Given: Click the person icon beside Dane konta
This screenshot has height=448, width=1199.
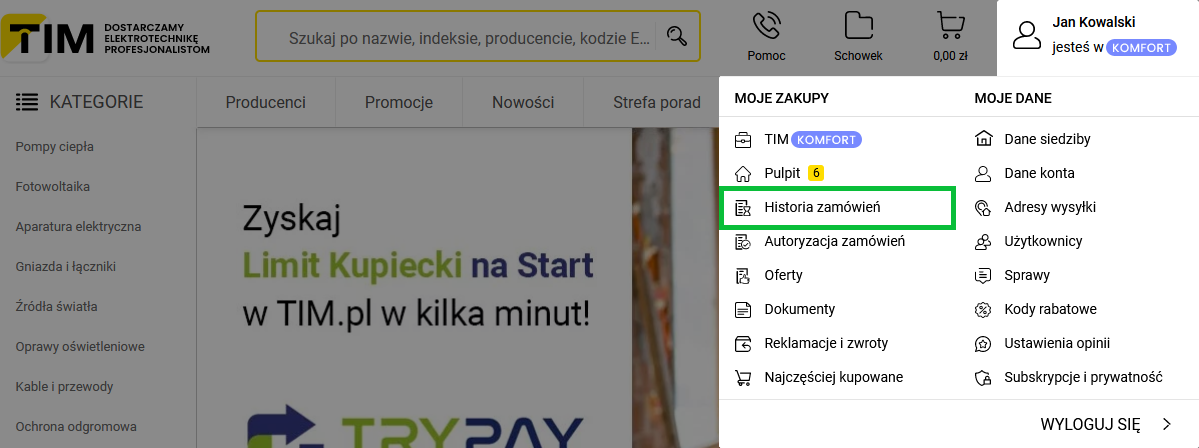Looking at the screenshot, I should (983, 174).
